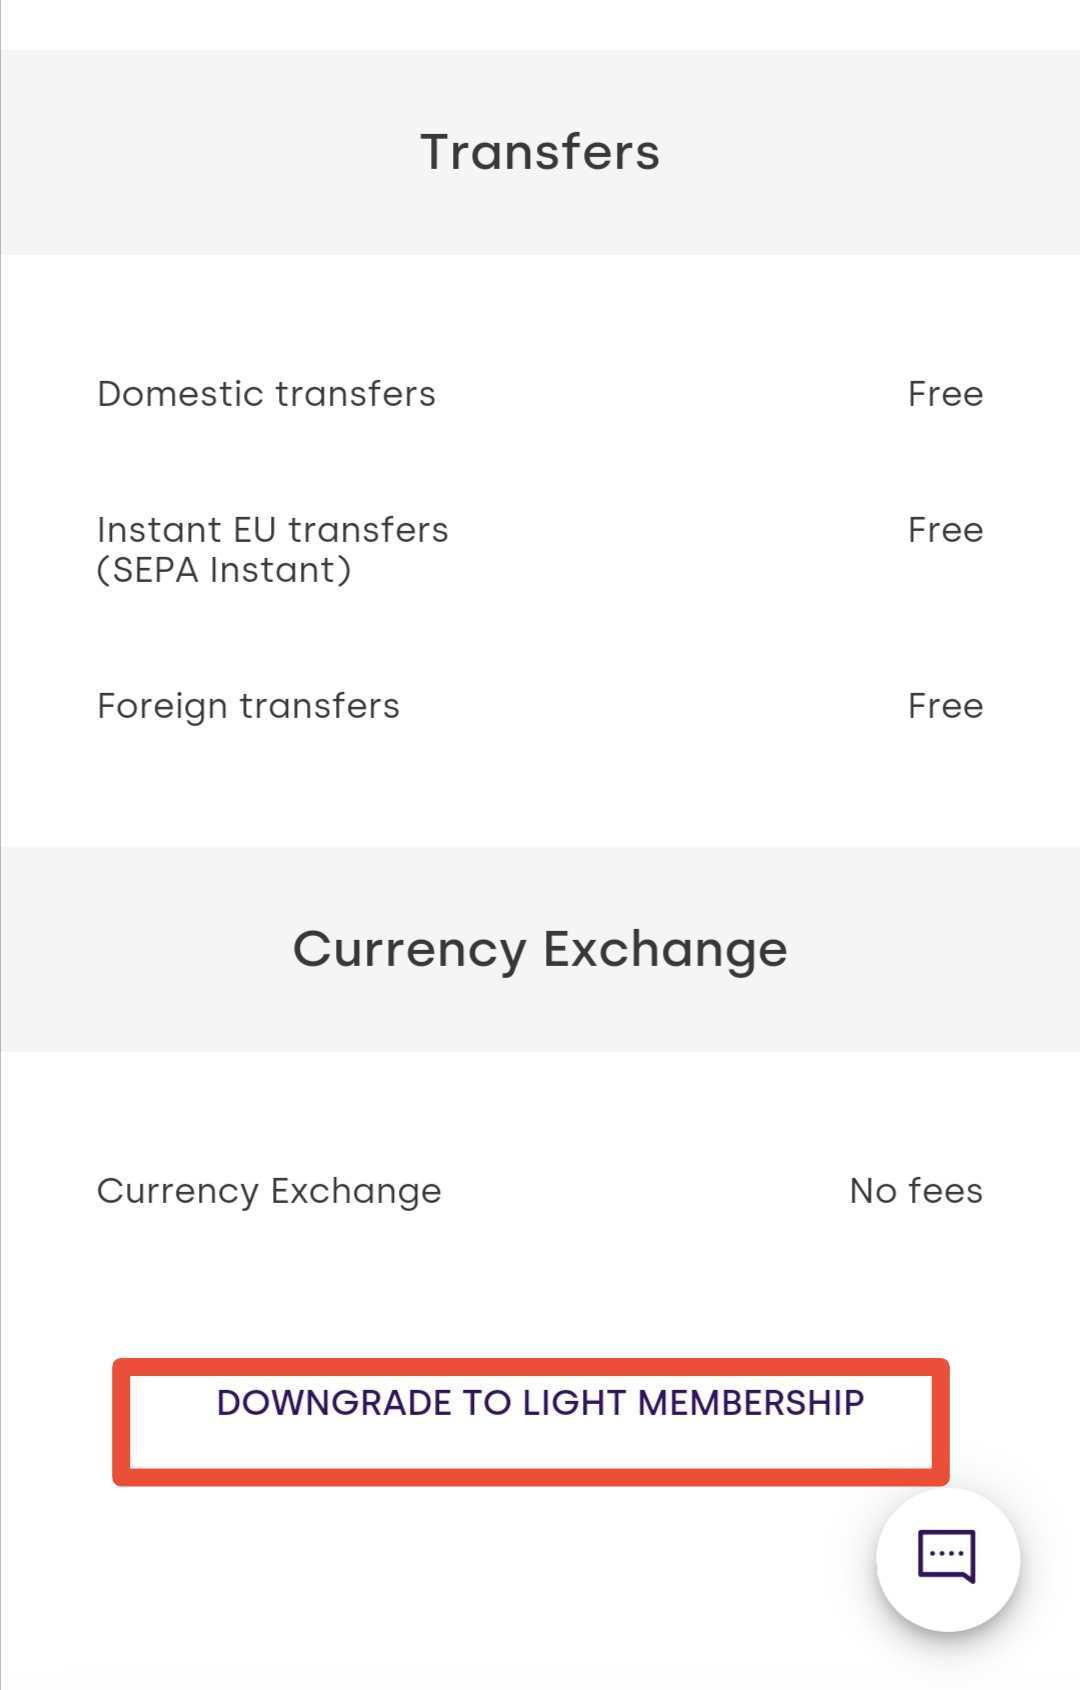Select the Domestic transfers row label
The image size is (1080, 1690).
click(266, 394)
